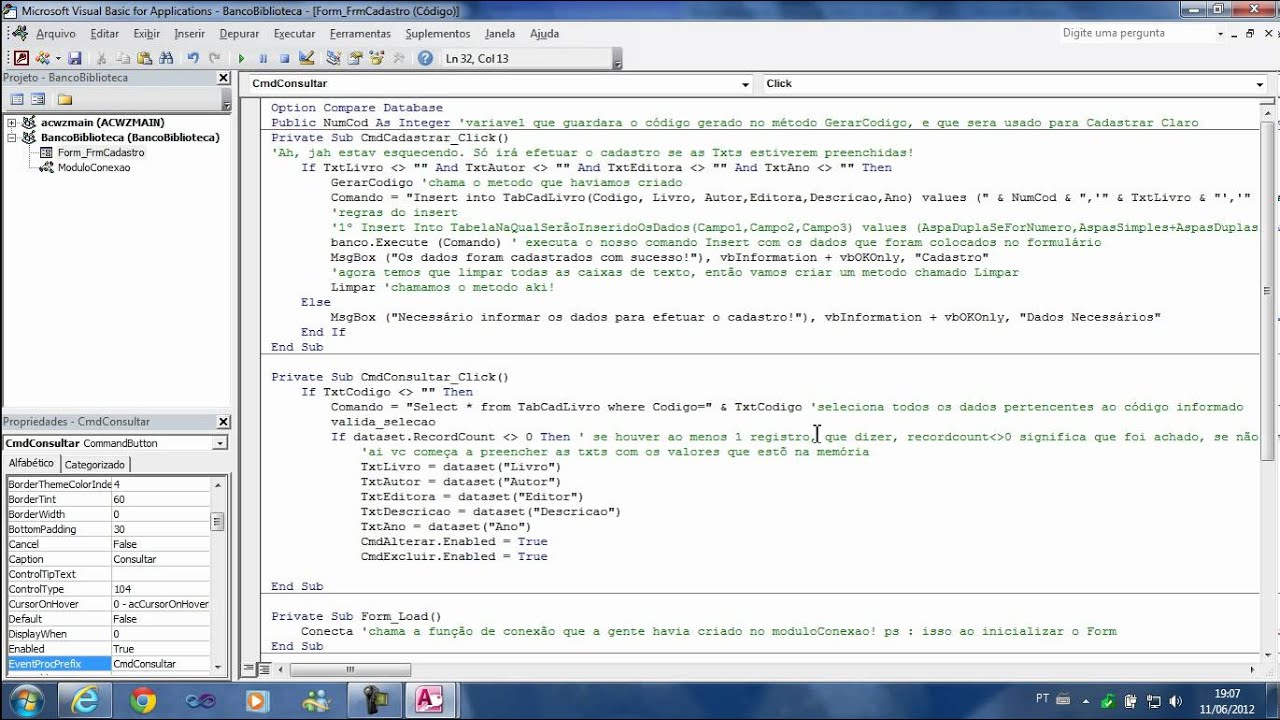Open the CmdConsultar CommandButton object dropdown in Properties
Viewport: 1280px width, 720px height.
pyautogui.click(x=220, y=443)
